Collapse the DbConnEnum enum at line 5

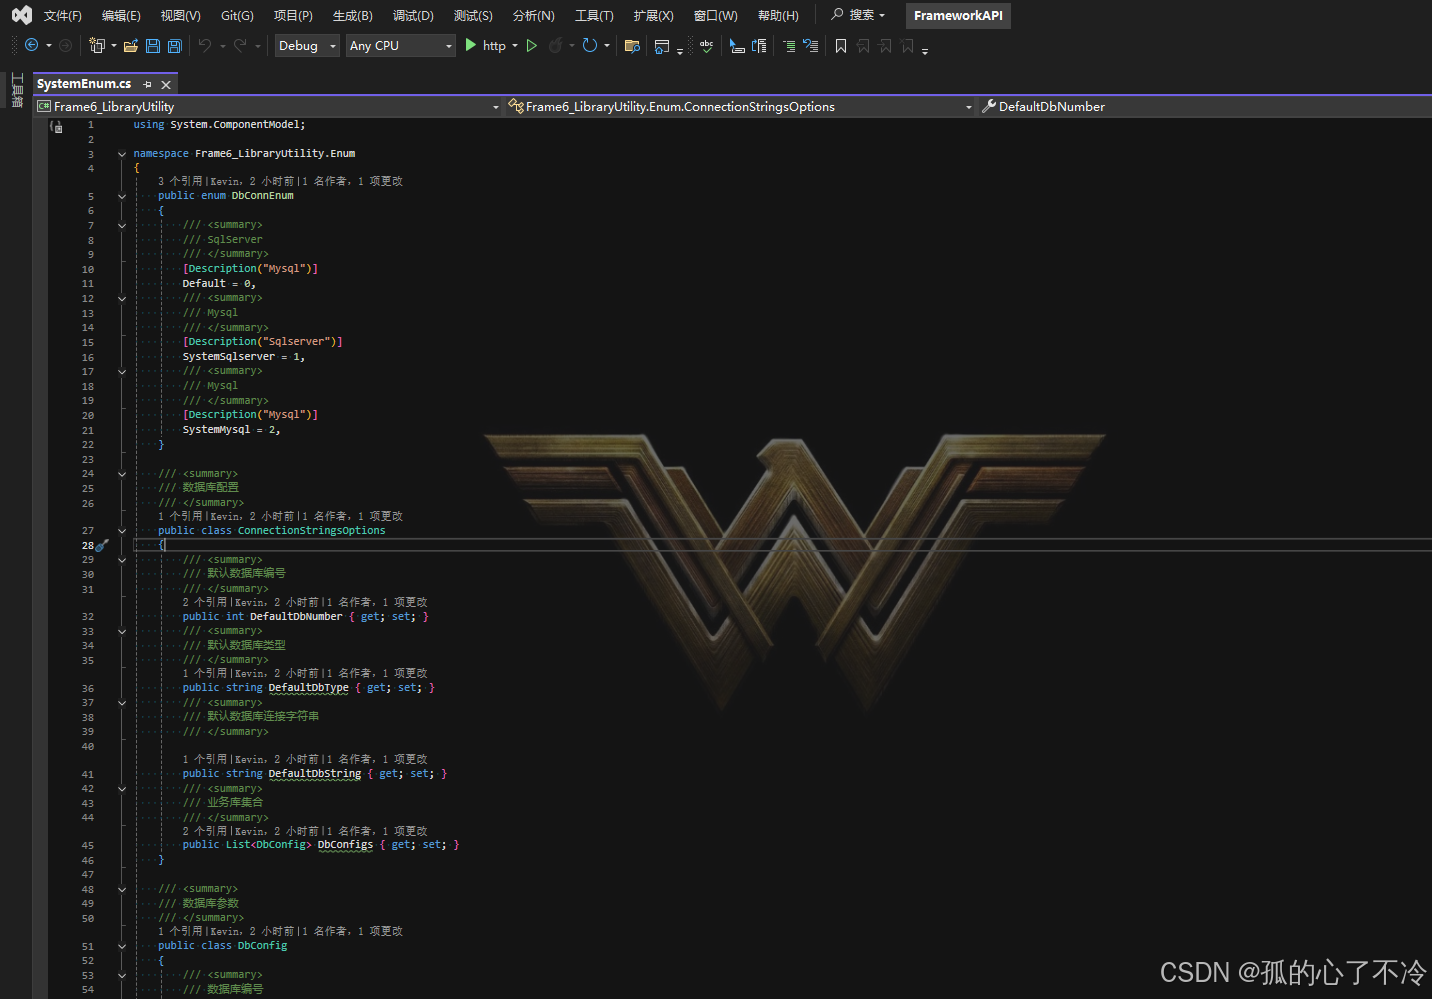coord(122,196)
